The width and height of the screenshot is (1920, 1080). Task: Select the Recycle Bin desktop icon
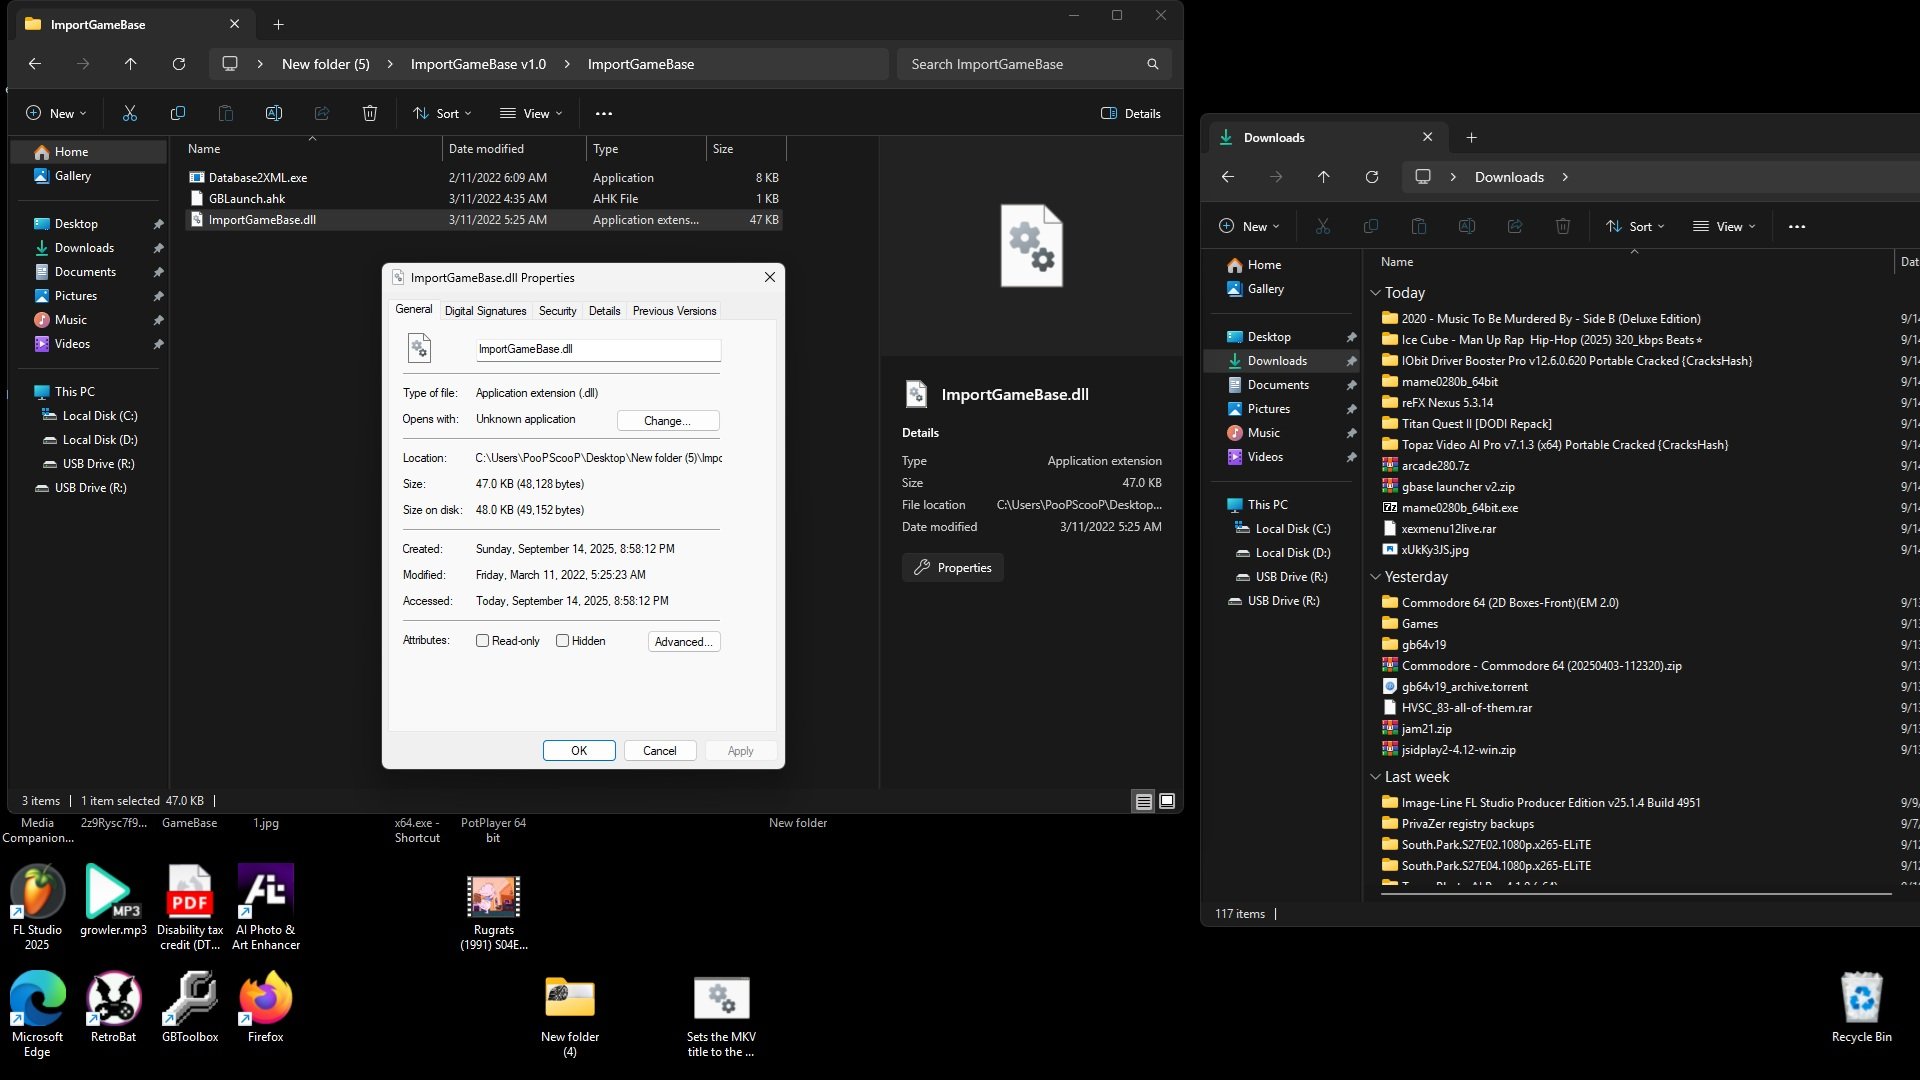click(1862, 1008)
